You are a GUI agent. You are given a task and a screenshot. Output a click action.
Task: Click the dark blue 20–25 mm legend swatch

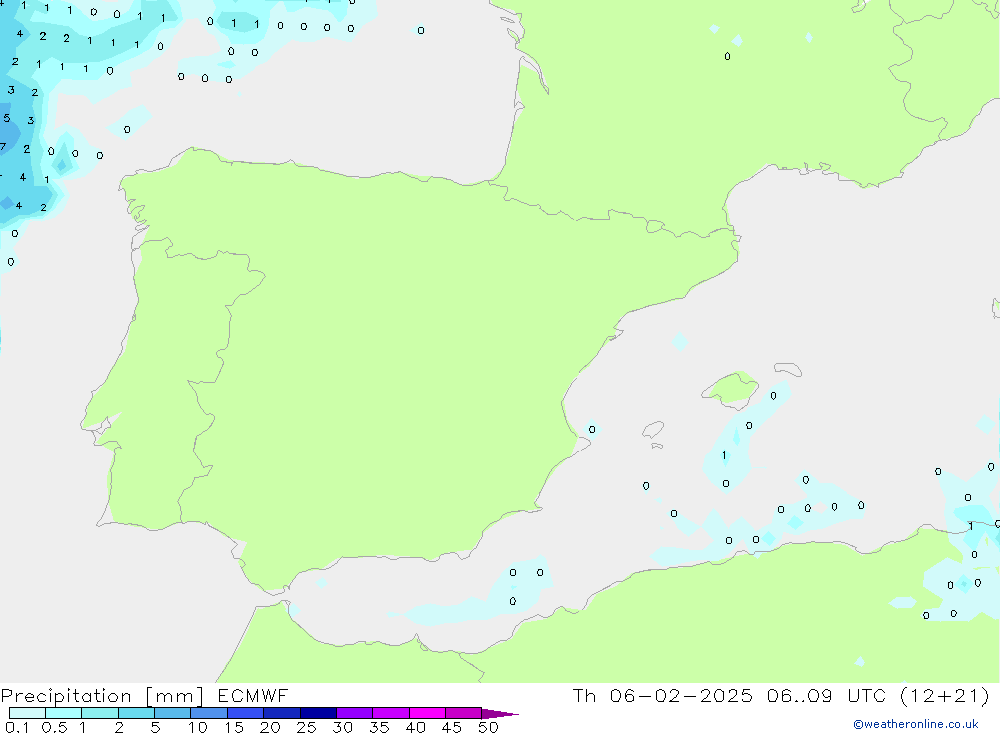point(282,713)
